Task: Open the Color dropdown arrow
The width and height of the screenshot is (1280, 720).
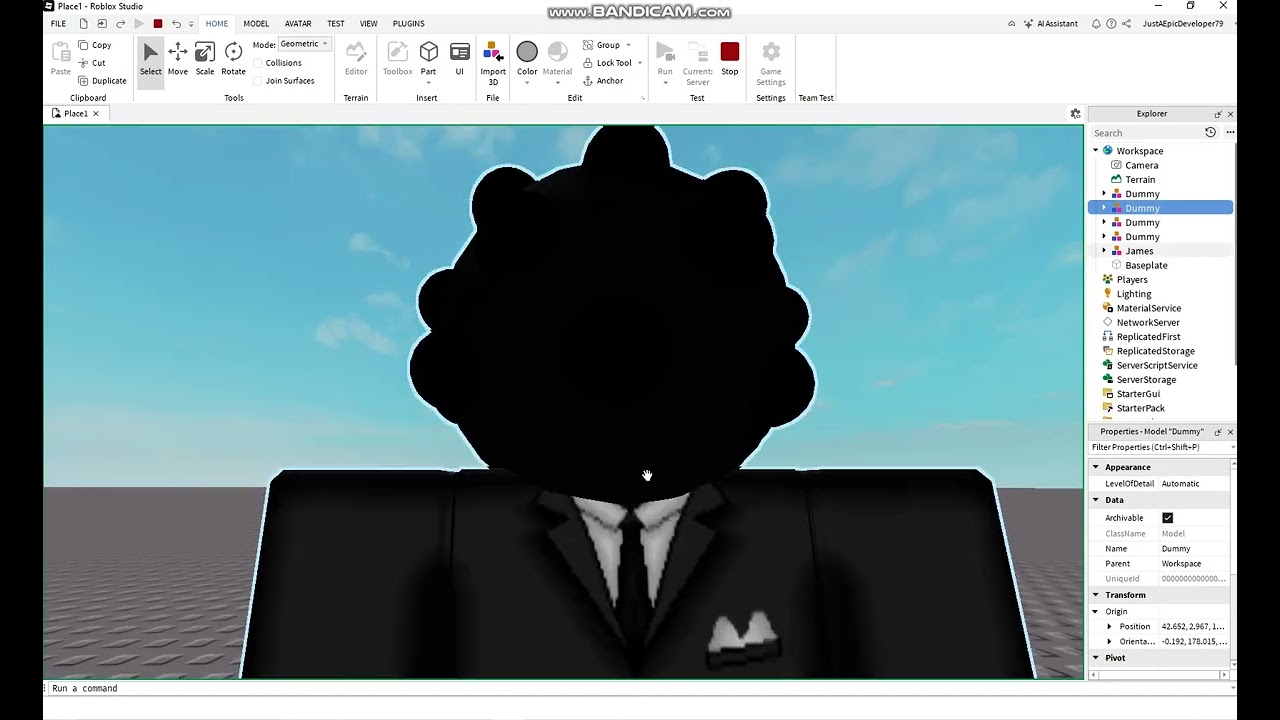Action: tap(527, 83)
